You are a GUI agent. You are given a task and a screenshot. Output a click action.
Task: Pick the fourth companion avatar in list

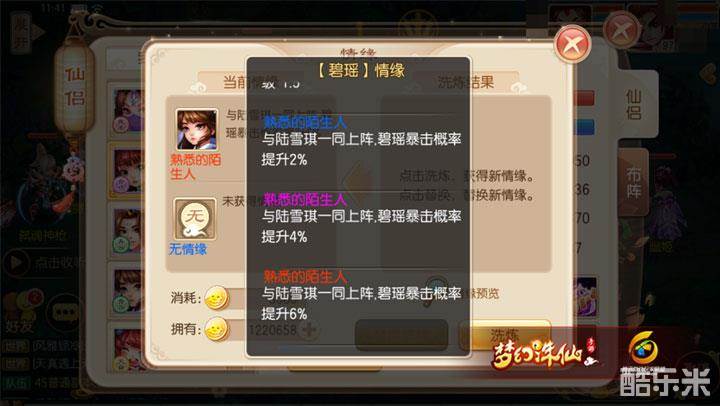click(128, 290)
